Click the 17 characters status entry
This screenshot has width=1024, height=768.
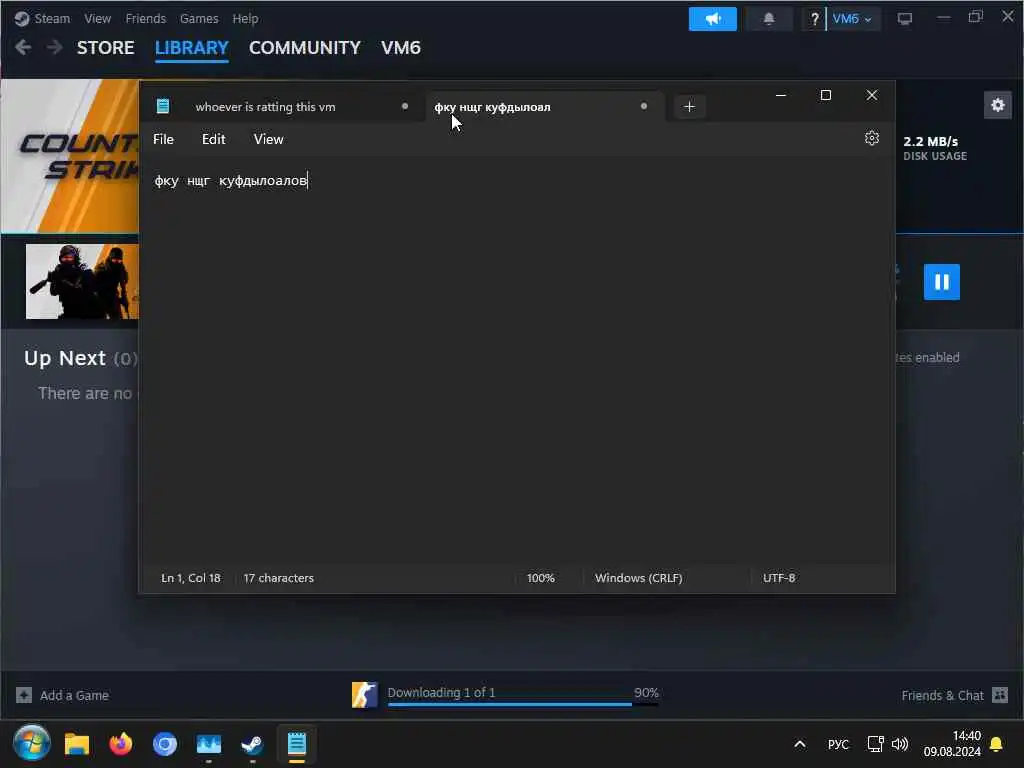278,578
